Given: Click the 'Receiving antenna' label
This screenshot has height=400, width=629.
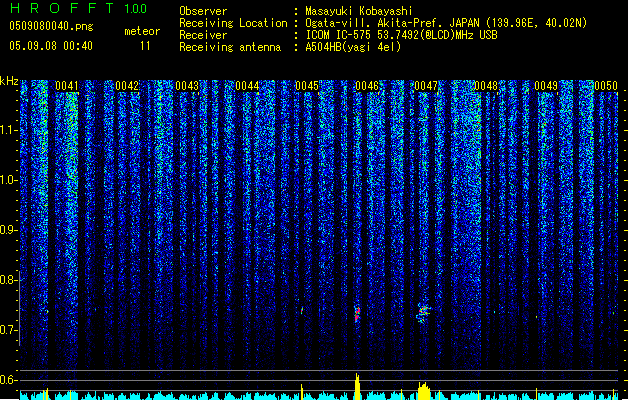Looking at the screenshot, I should [x=230, y=47].
